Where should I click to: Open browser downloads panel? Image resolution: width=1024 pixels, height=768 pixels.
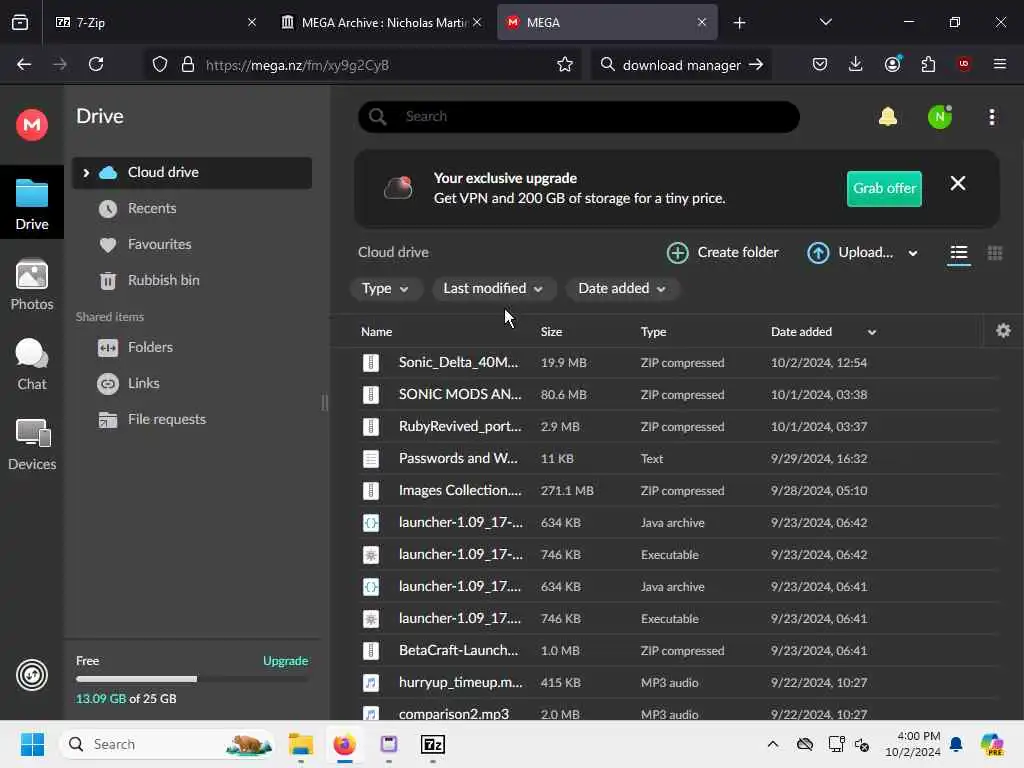tap(856, 65)
